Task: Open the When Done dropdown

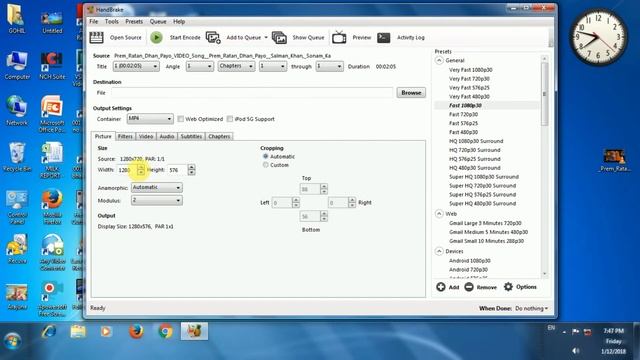Action: point(531,309)
